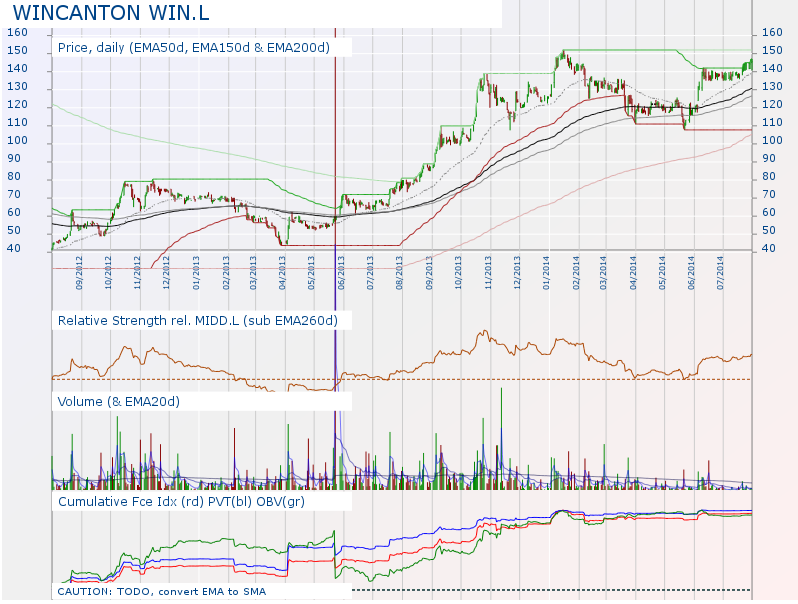Click the 120 value on right price axis
This screenshot has height=604, width=798.
pyautogui.click(x=772, y=104)
